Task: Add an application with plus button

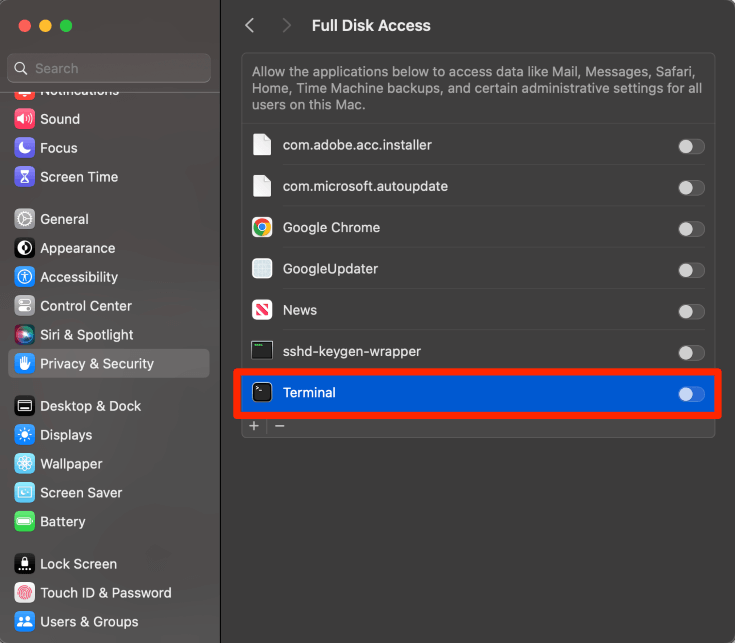Action: coord(254,426)
